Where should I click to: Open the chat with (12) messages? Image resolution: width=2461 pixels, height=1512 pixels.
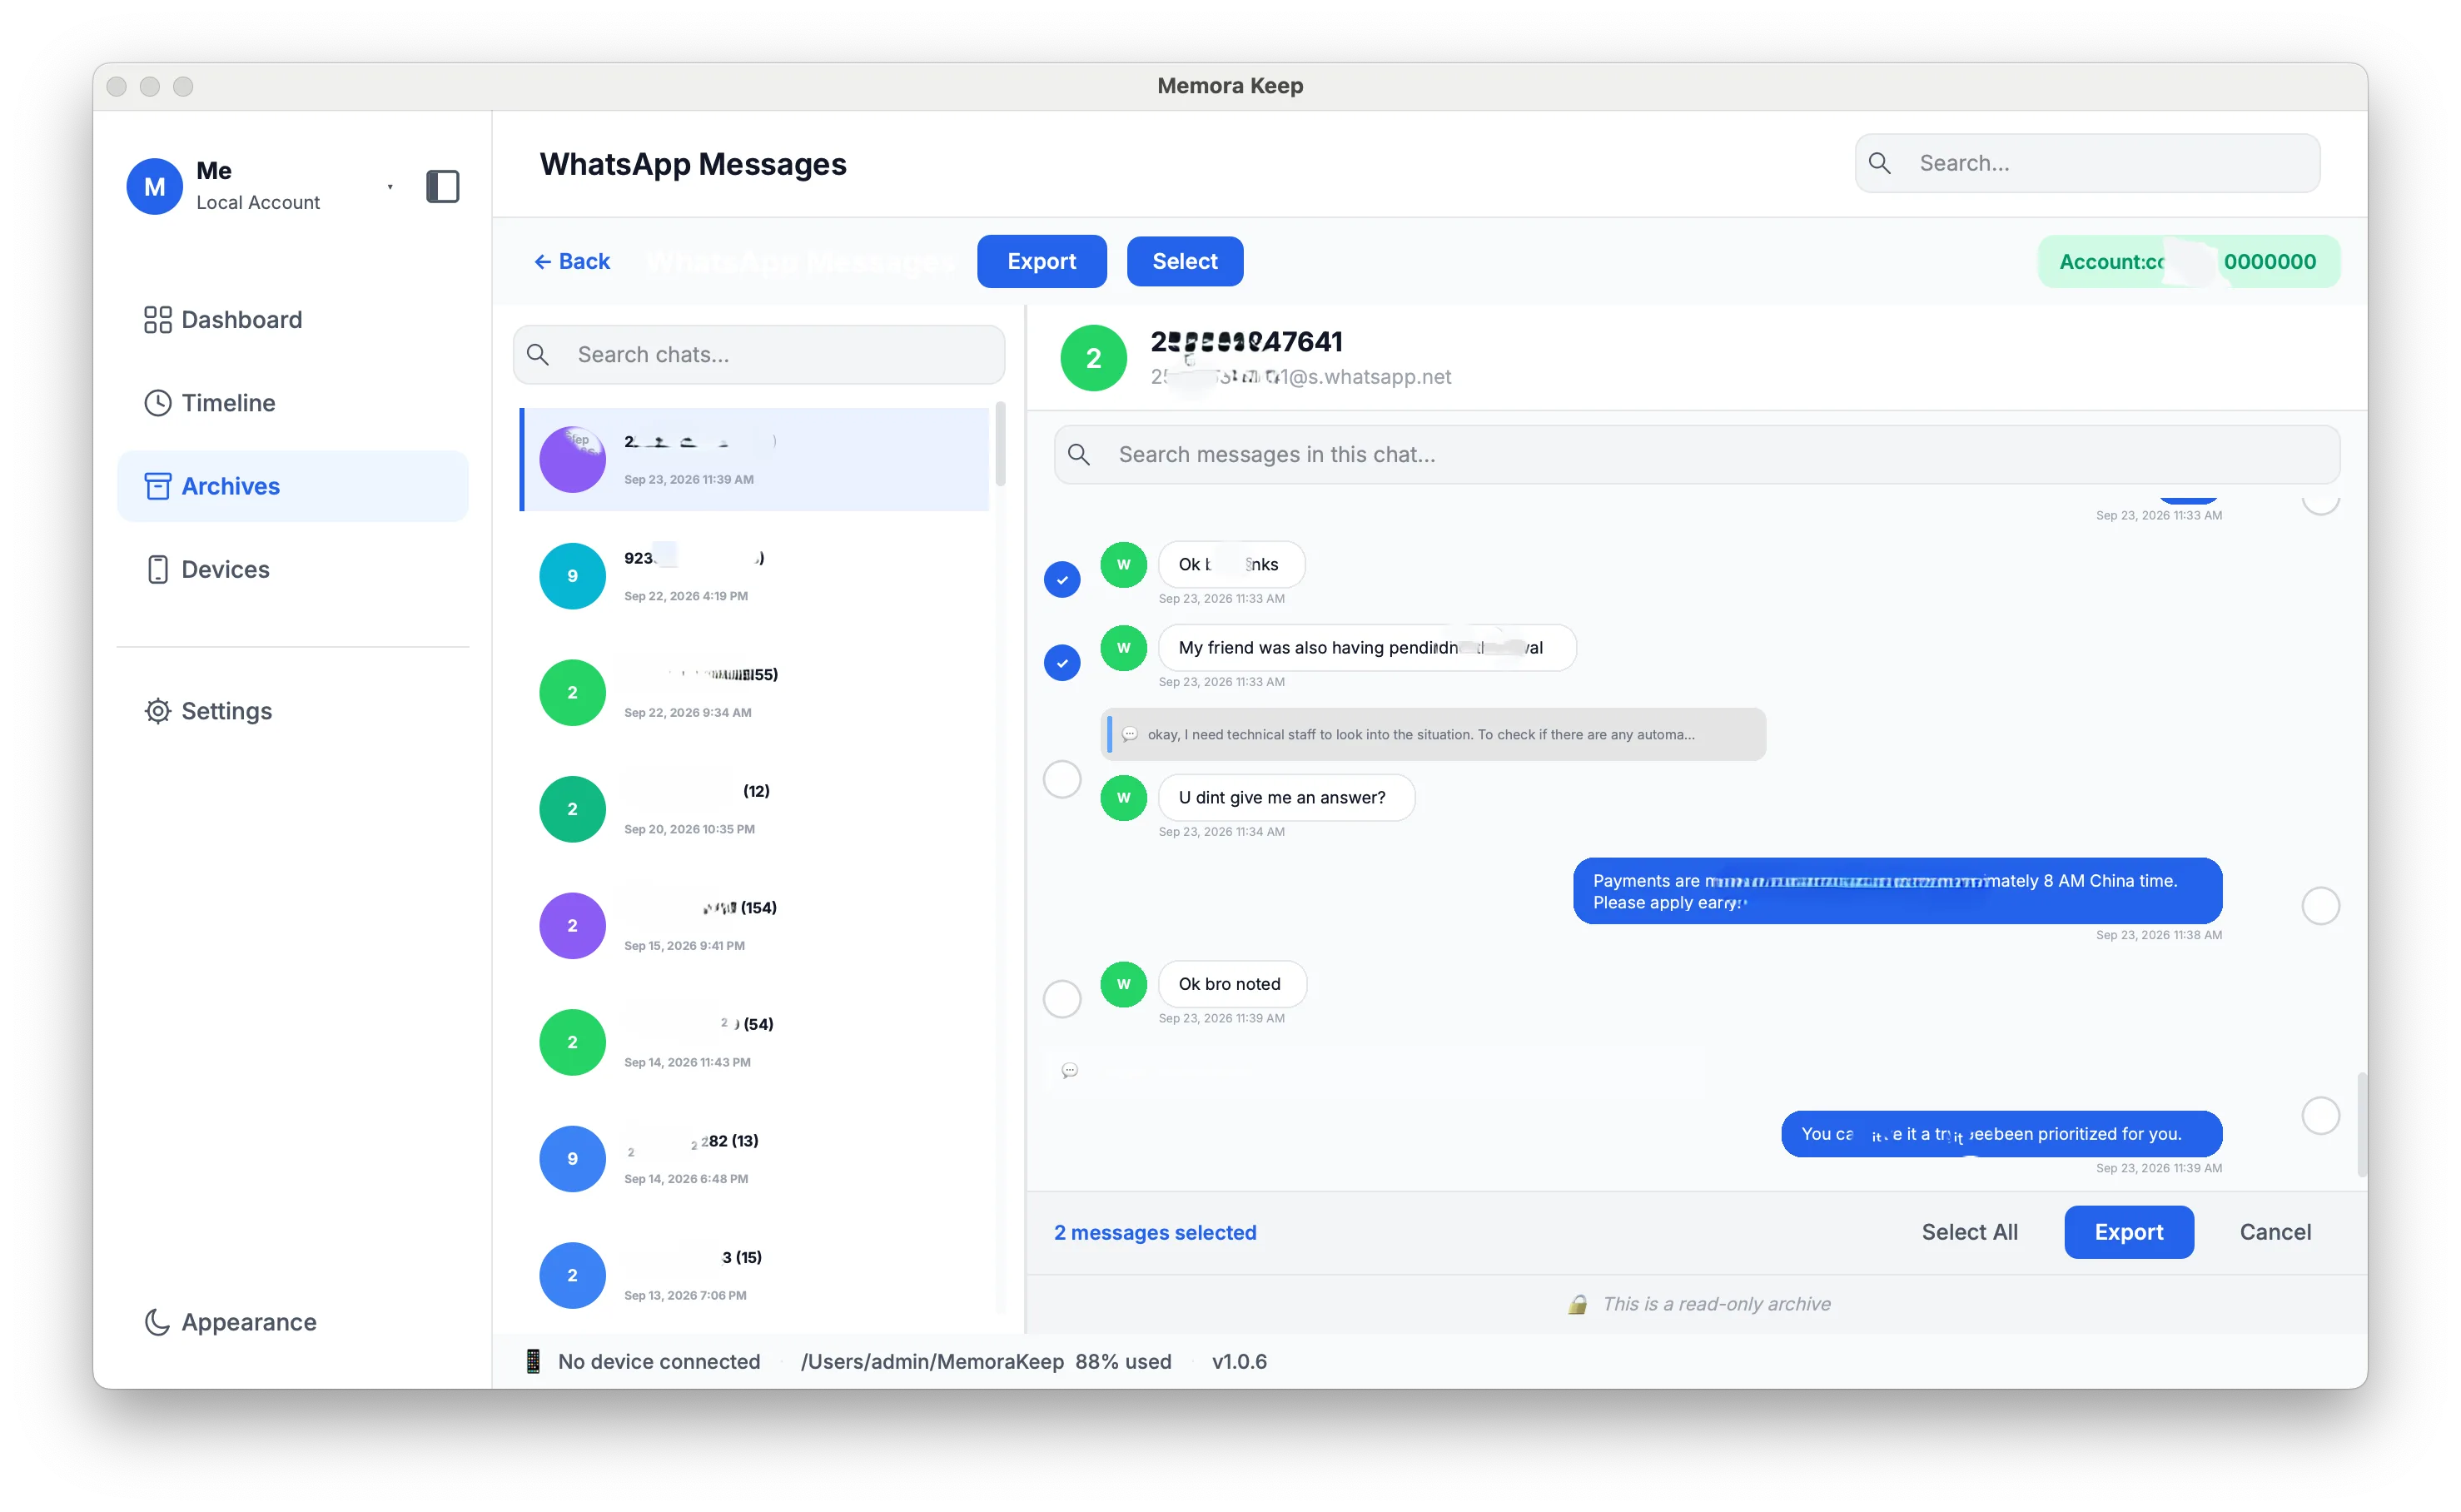[756, 809]
